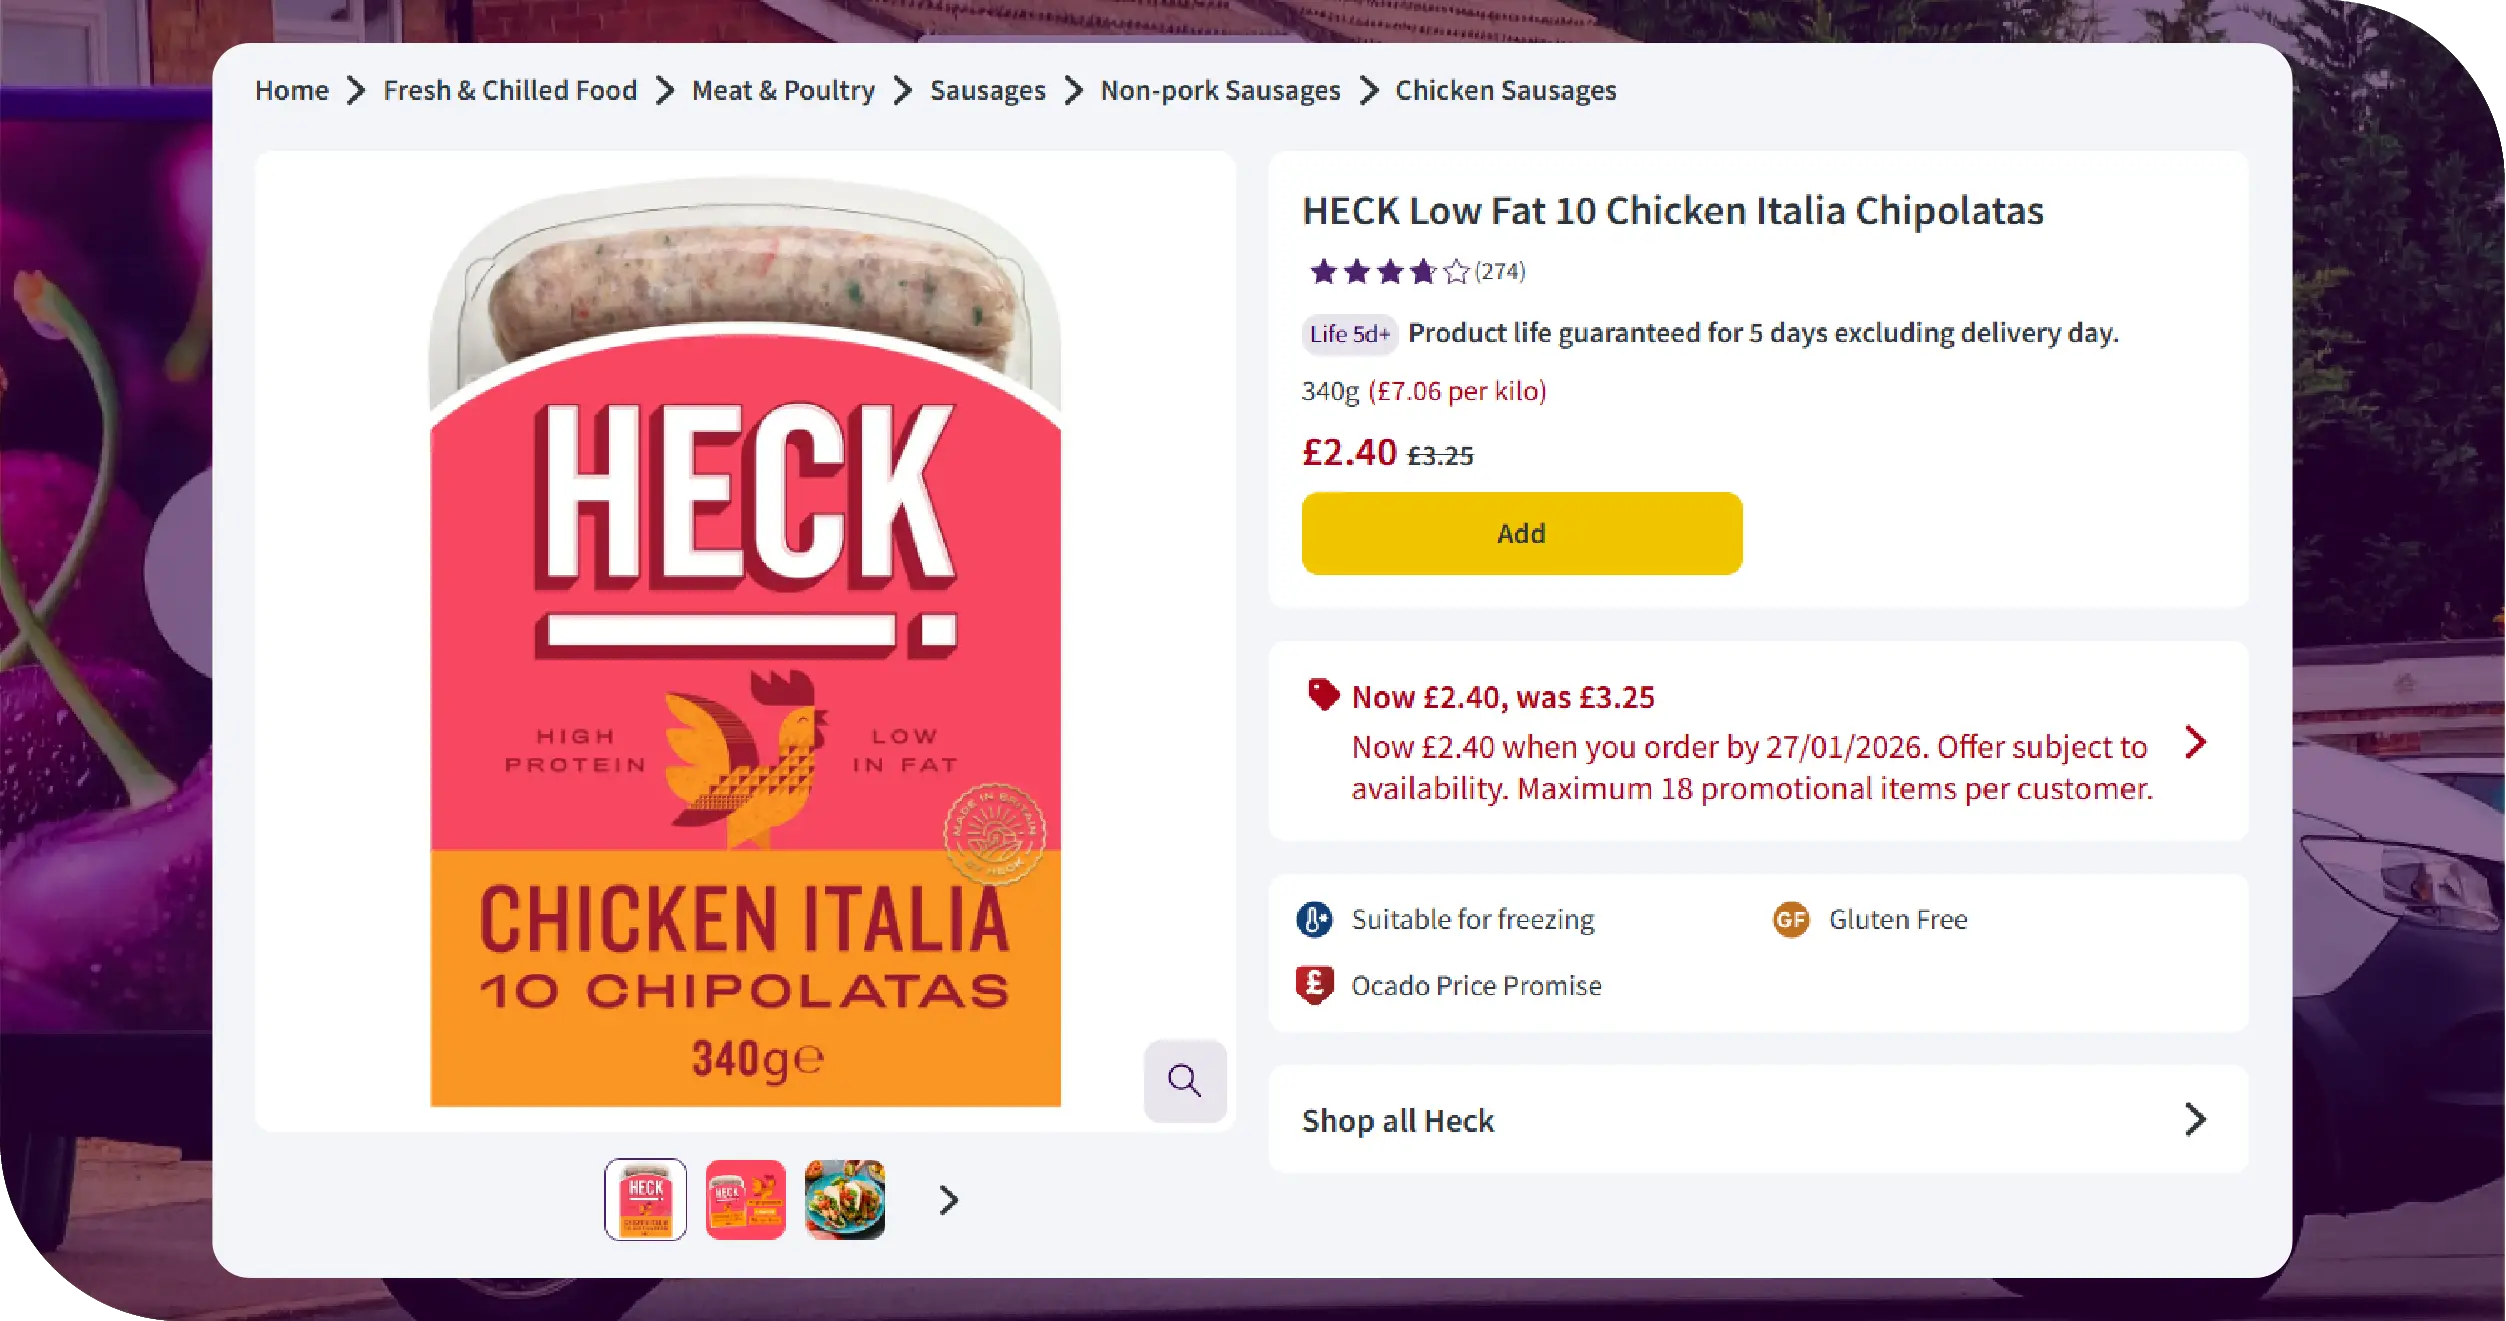This screenshot has width=2506, height=1321.
Task: Click the fifth empty rating star
Action: coord(1455,270)
